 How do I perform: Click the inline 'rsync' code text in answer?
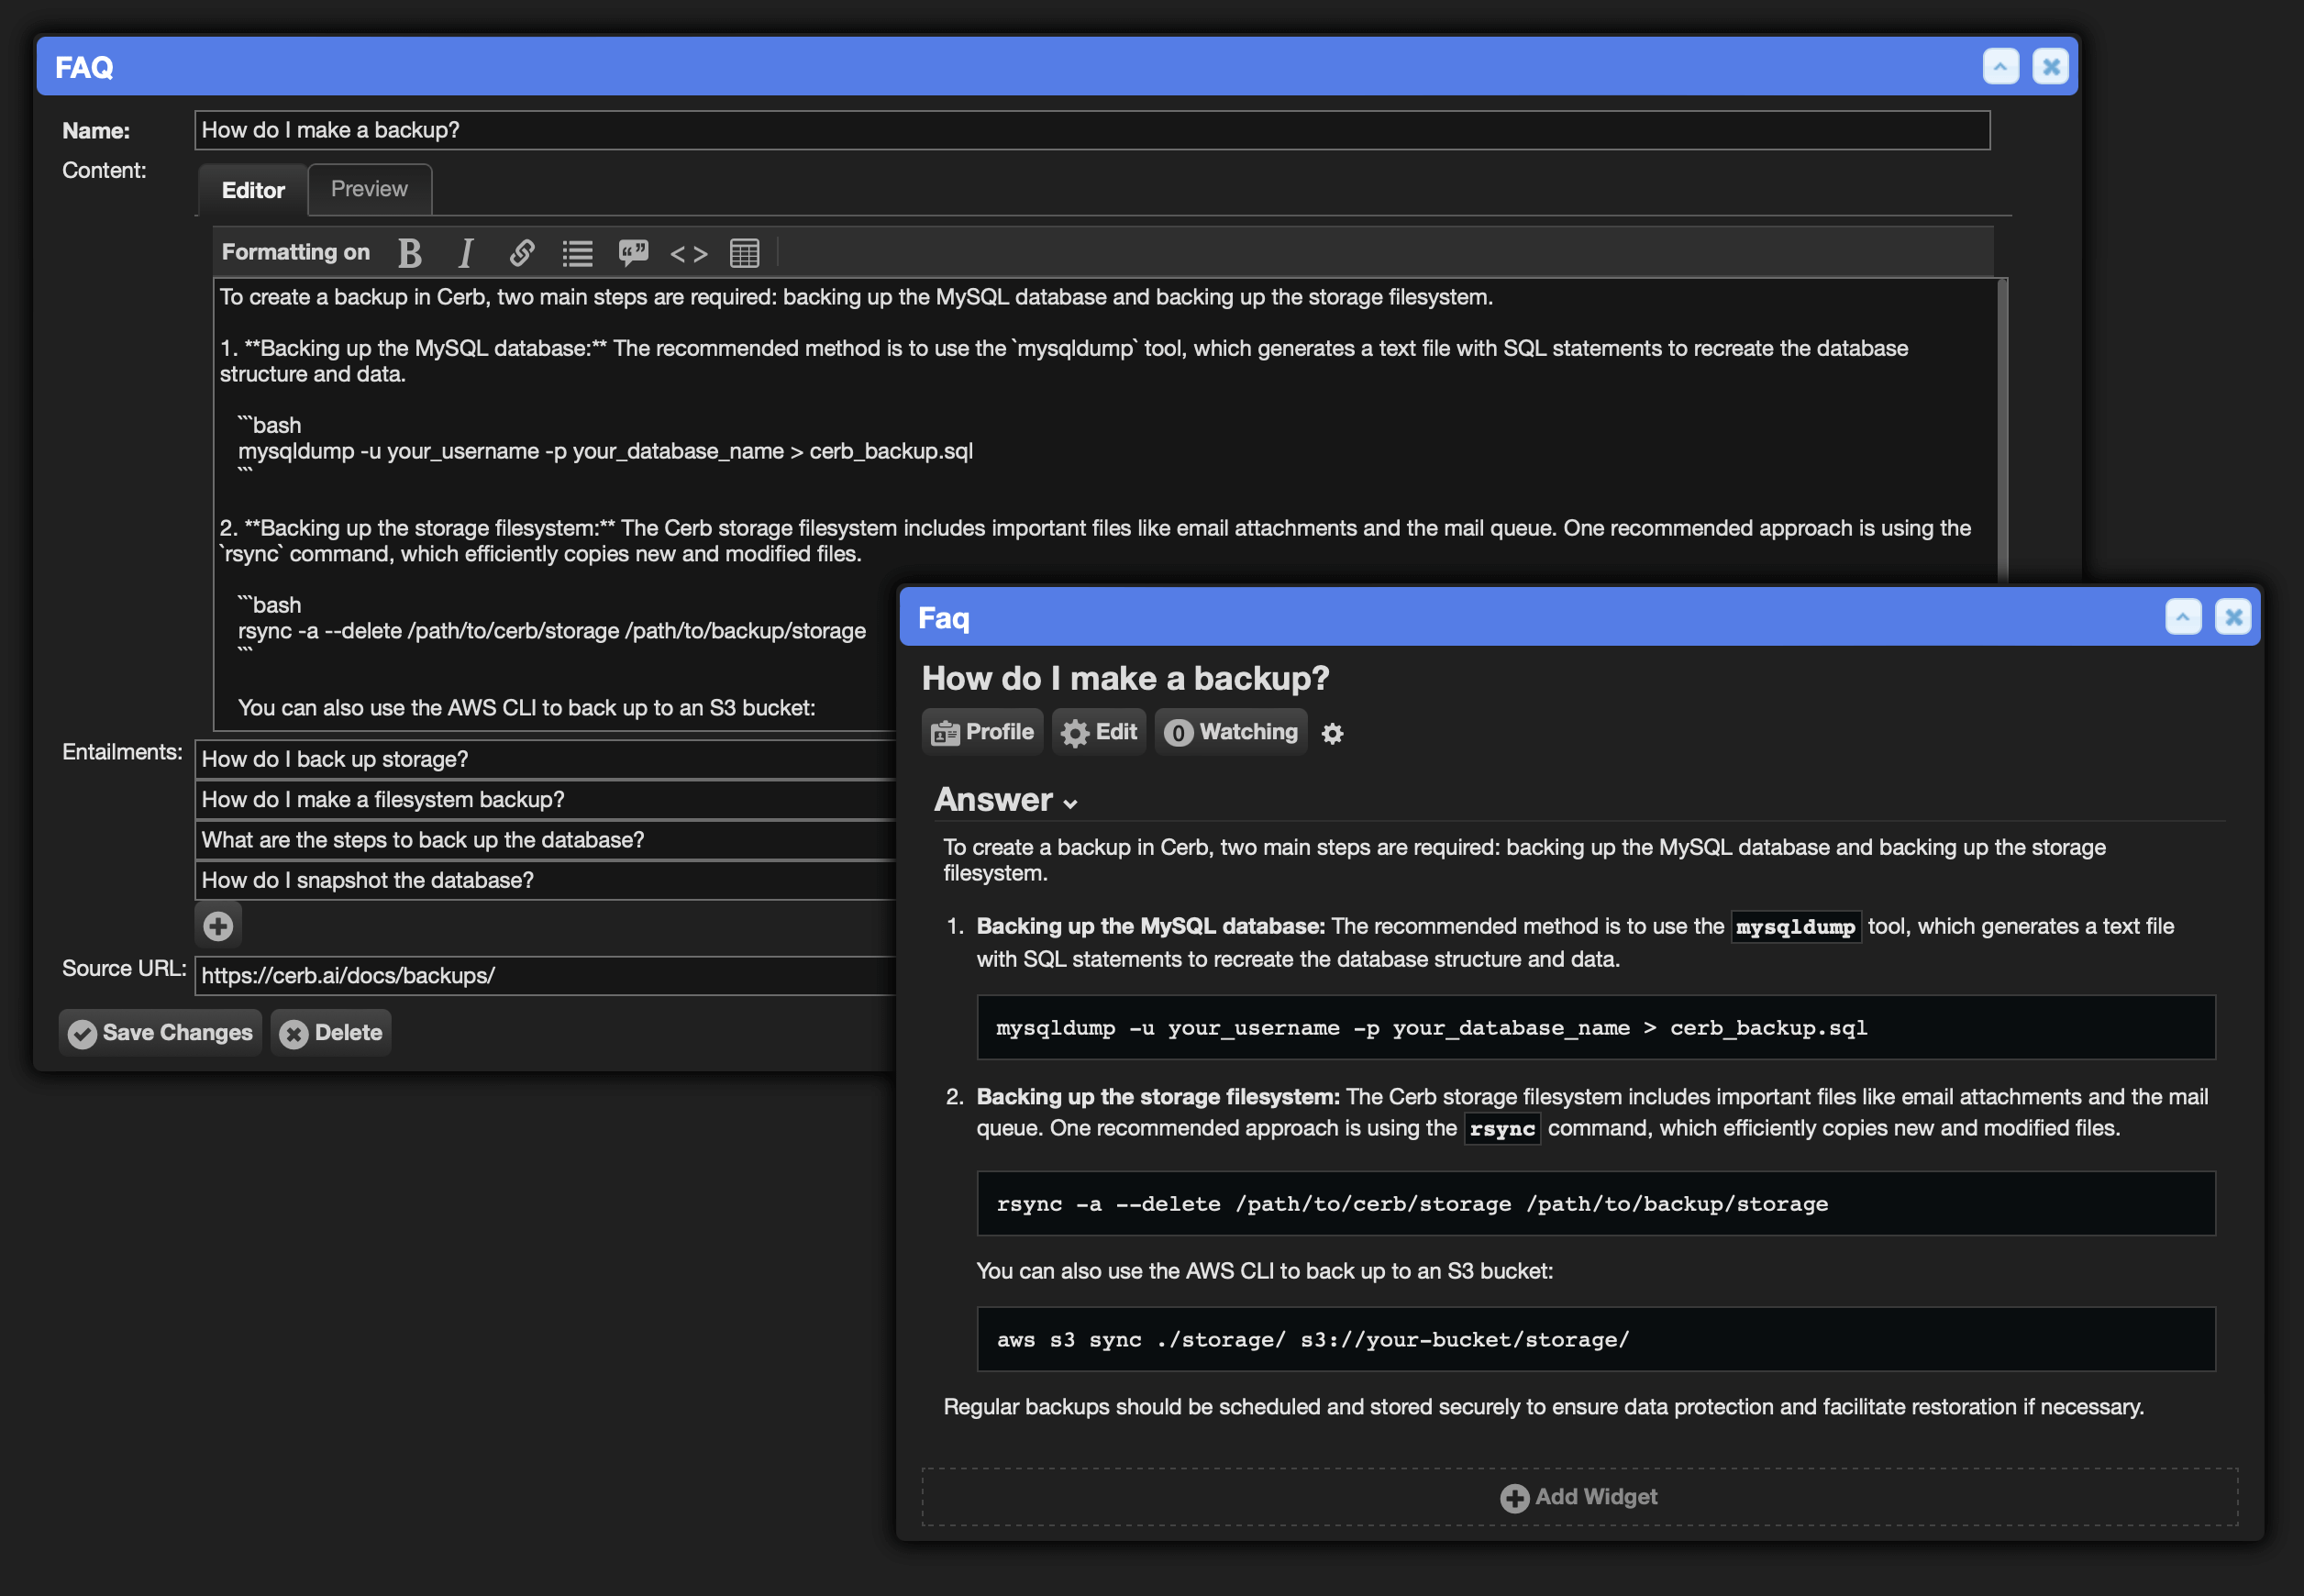(1502, 1129)
